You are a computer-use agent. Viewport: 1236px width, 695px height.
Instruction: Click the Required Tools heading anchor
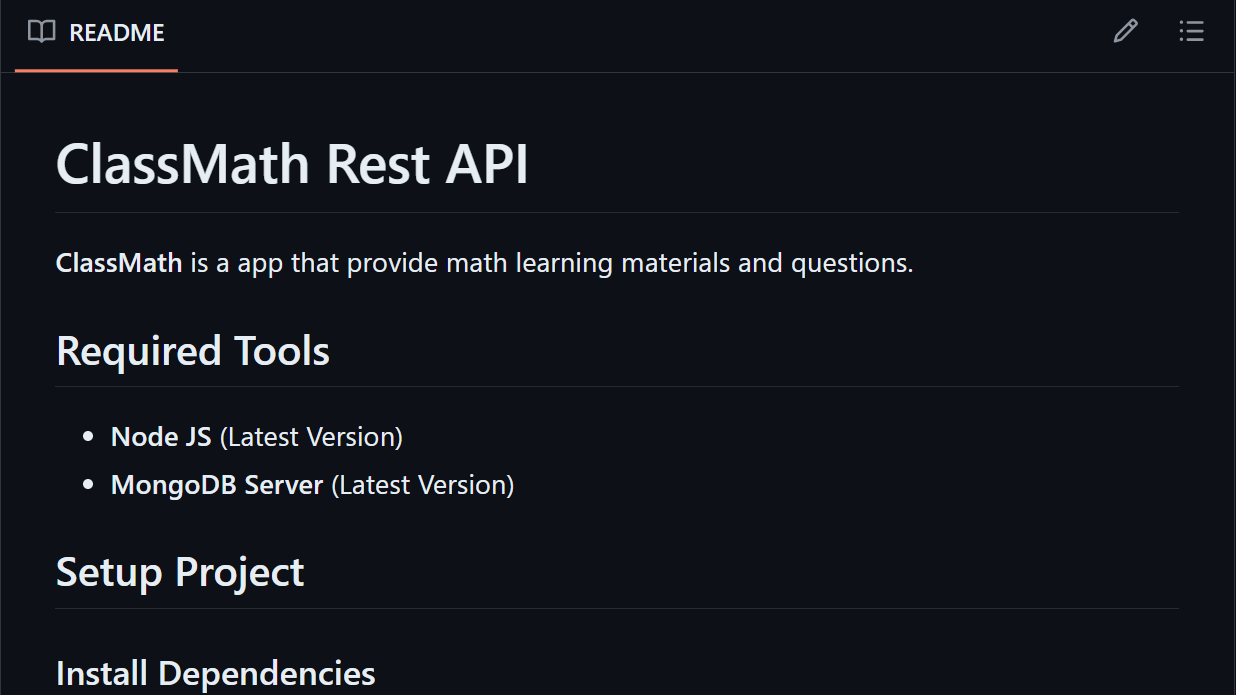tap(192, 350)
